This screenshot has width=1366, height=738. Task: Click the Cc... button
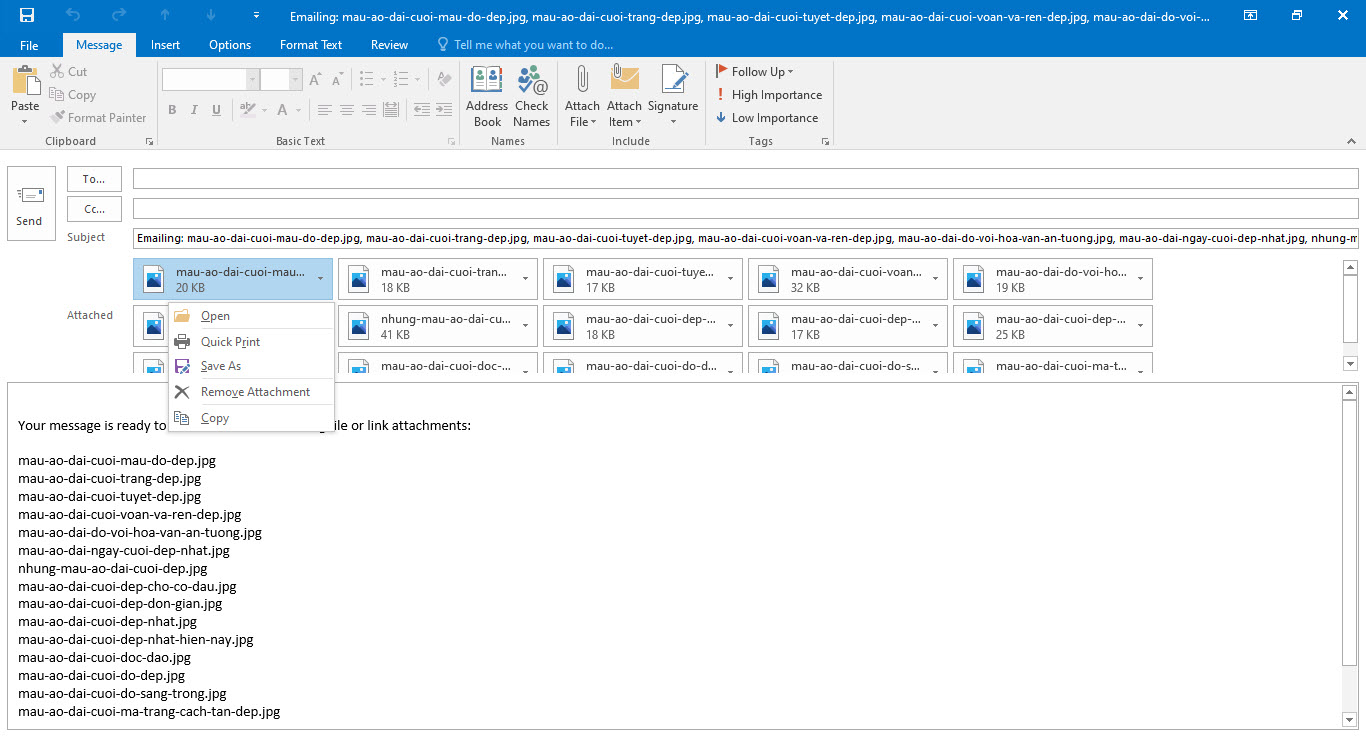tap(94, 209)
